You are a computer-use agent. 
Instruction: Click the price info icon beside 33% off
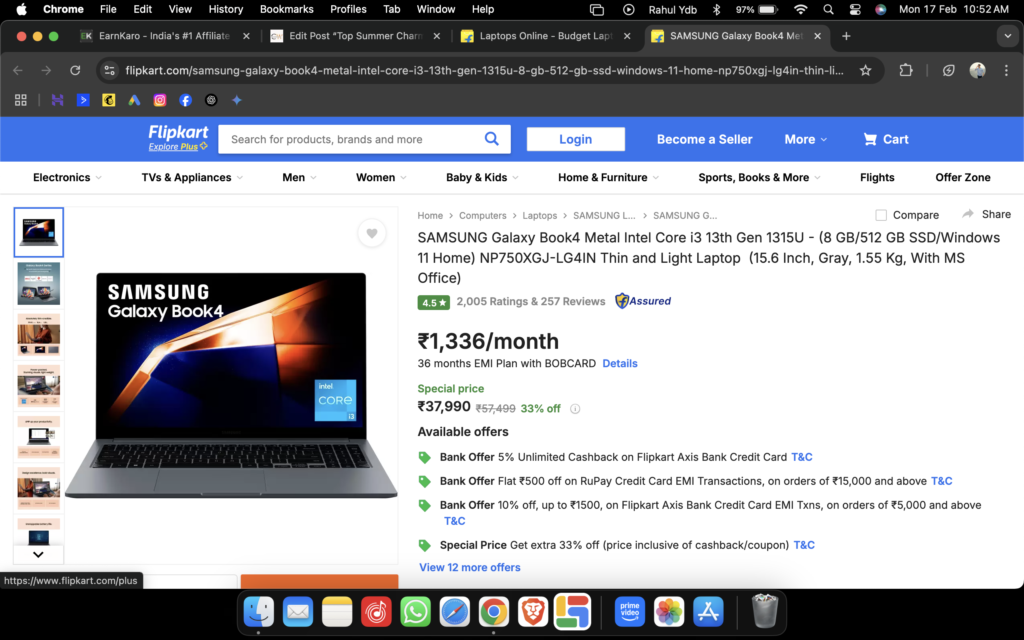[575, 409]
